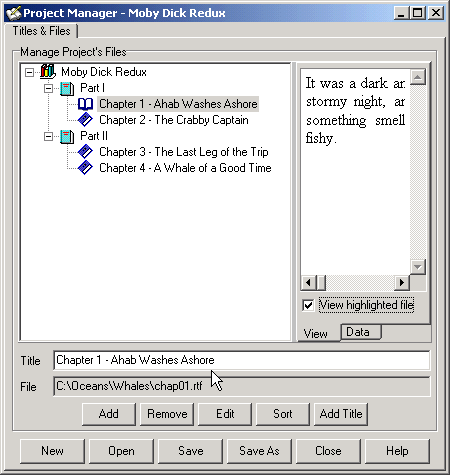The width and height of the screenshot is (450, 475).
Task: Click the Project Manager title bar app icon
Action: click(14, 13)
